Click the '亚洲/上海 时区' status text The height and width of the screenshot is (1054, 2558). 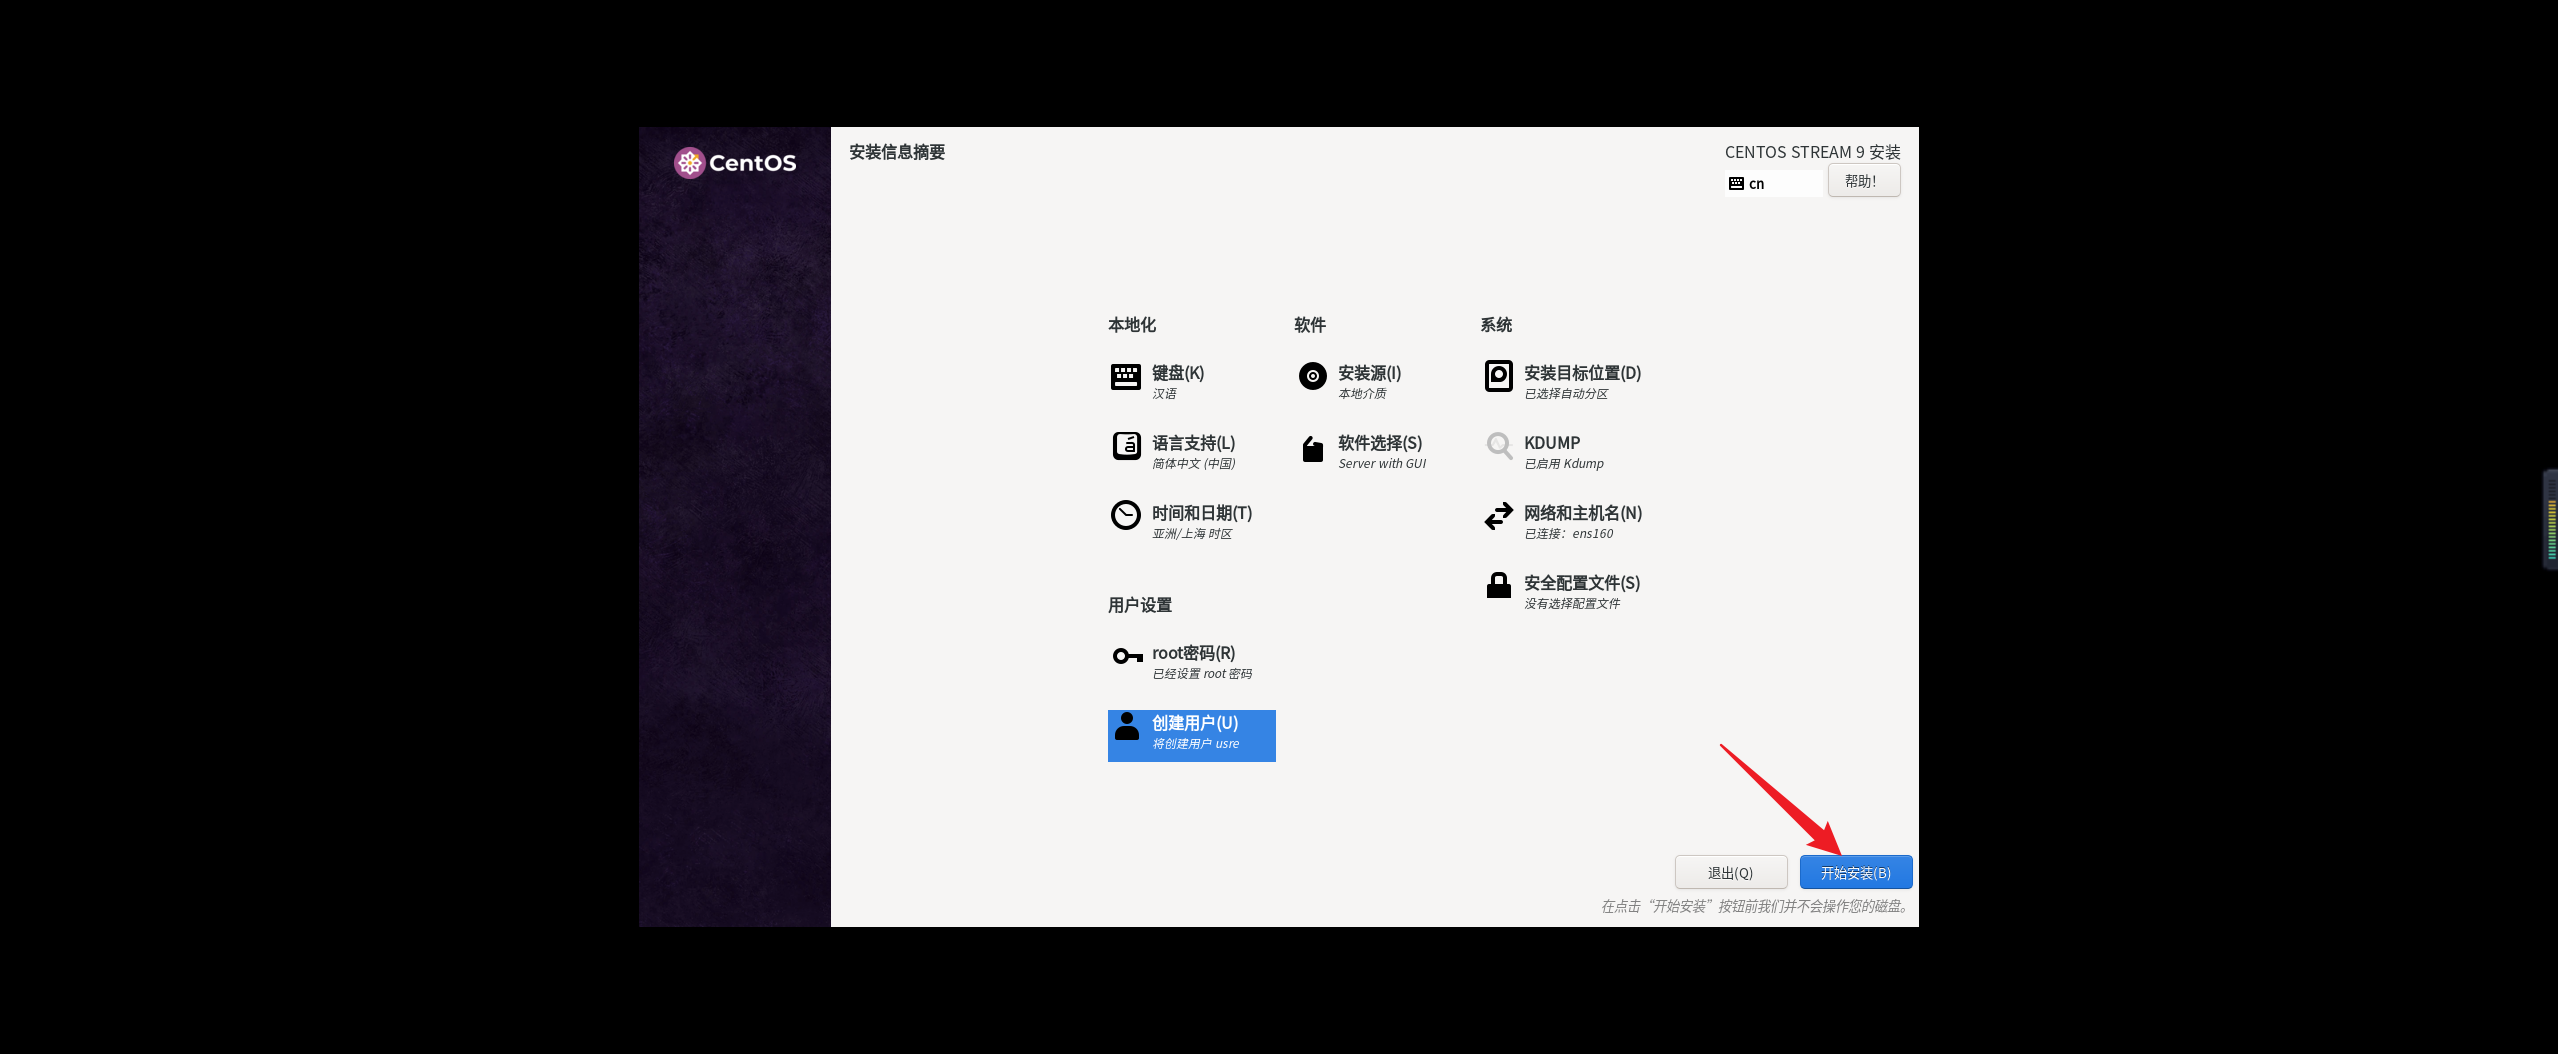pos(1192,534)
